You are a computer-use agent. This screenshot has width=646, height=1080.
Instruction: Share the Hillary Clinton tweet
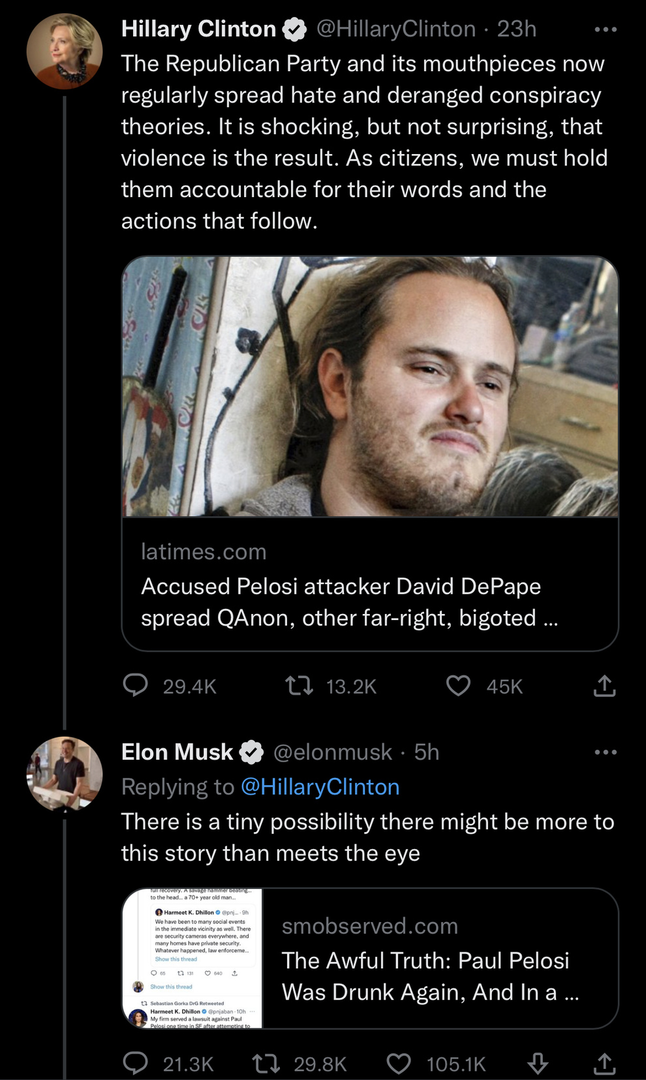(603, 686)
